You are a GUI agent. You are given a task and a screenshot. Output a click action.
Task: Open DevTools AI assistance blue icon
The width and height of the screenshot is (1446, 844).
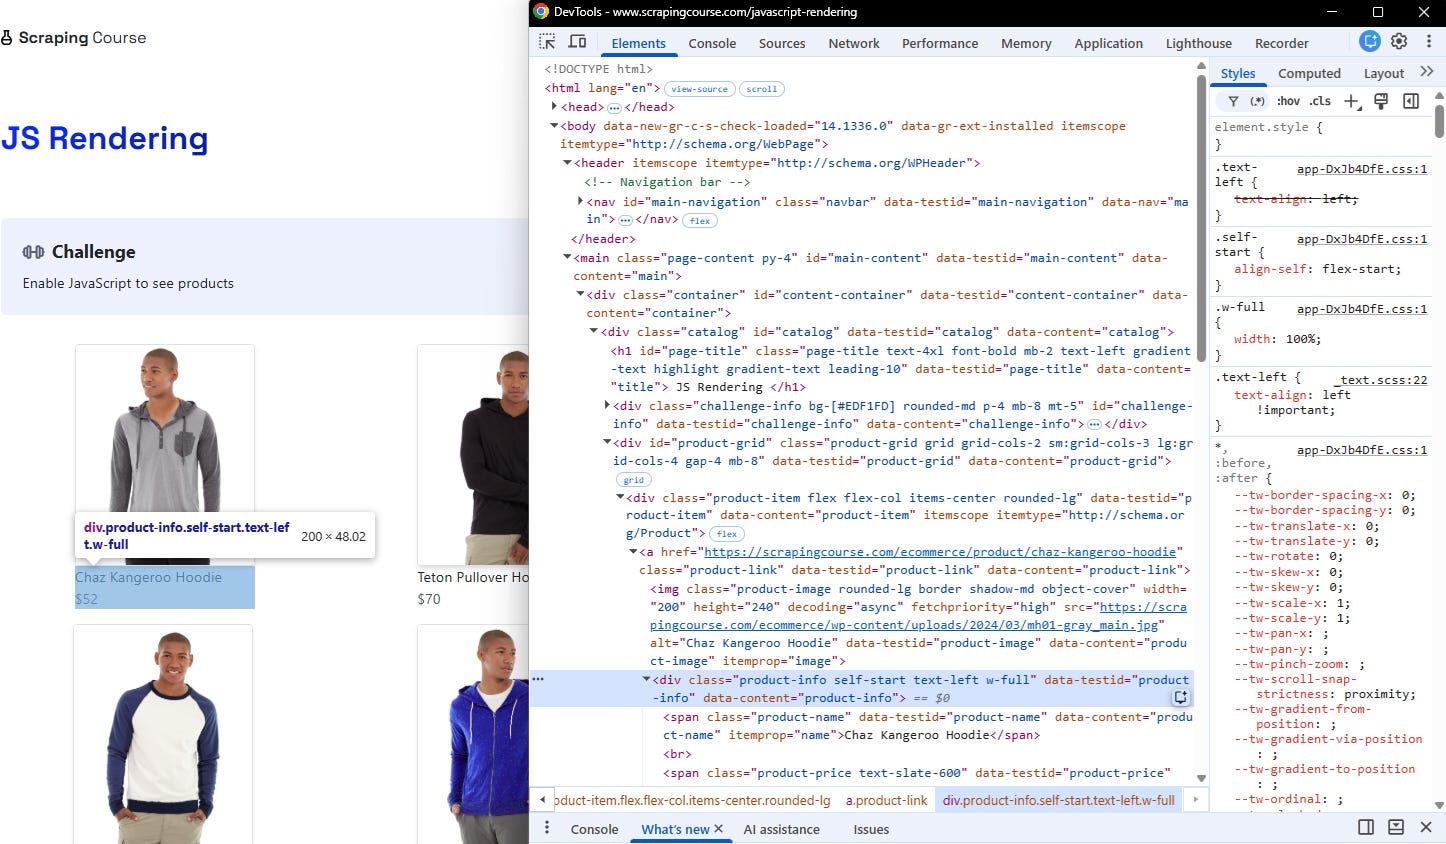1370,41
